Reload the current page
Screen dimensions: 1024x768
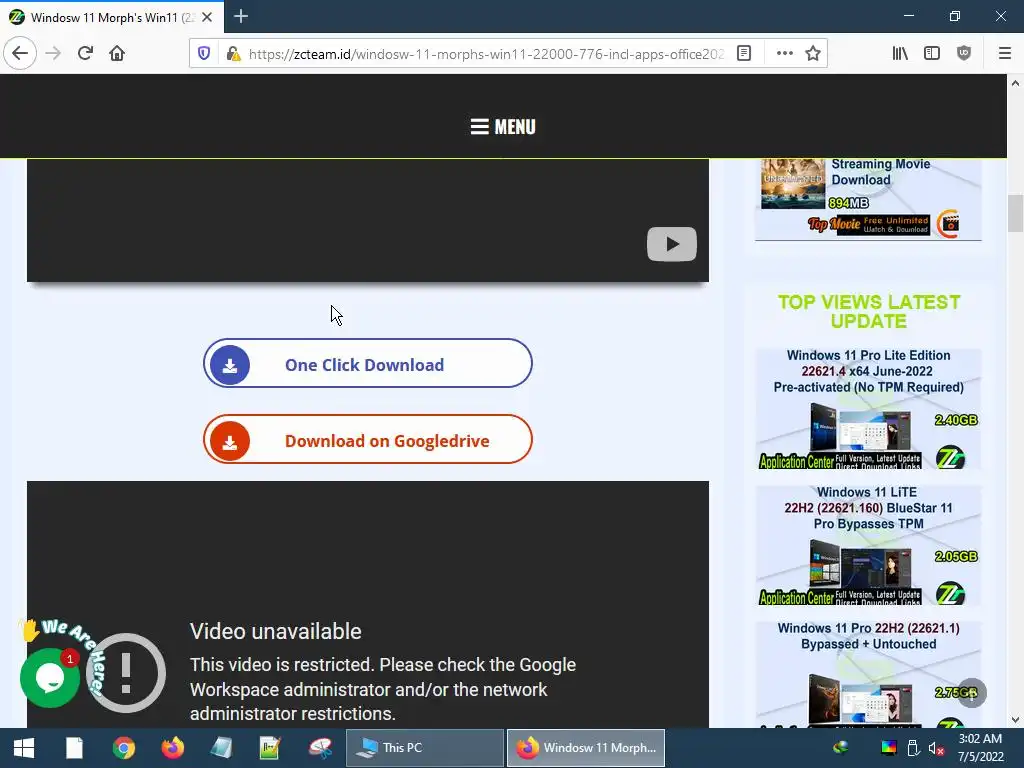(85, 53)
